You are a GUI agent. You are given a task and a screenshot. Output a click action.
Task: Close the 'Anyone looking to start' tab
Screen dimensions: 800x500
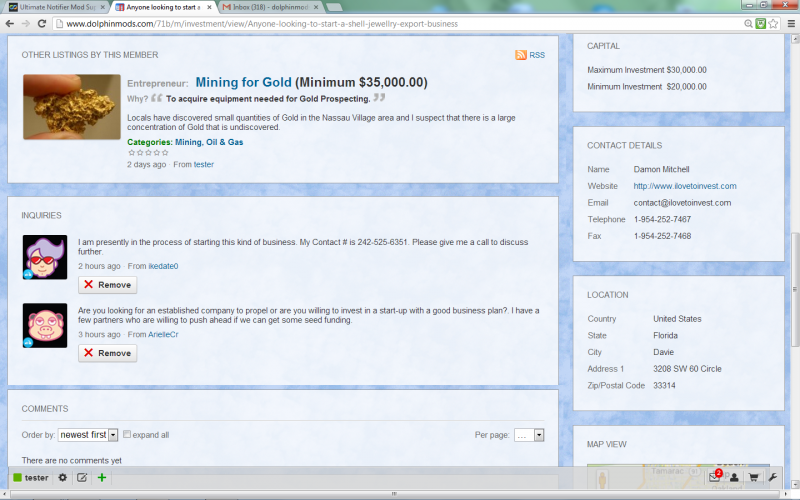tap(209, 7)
